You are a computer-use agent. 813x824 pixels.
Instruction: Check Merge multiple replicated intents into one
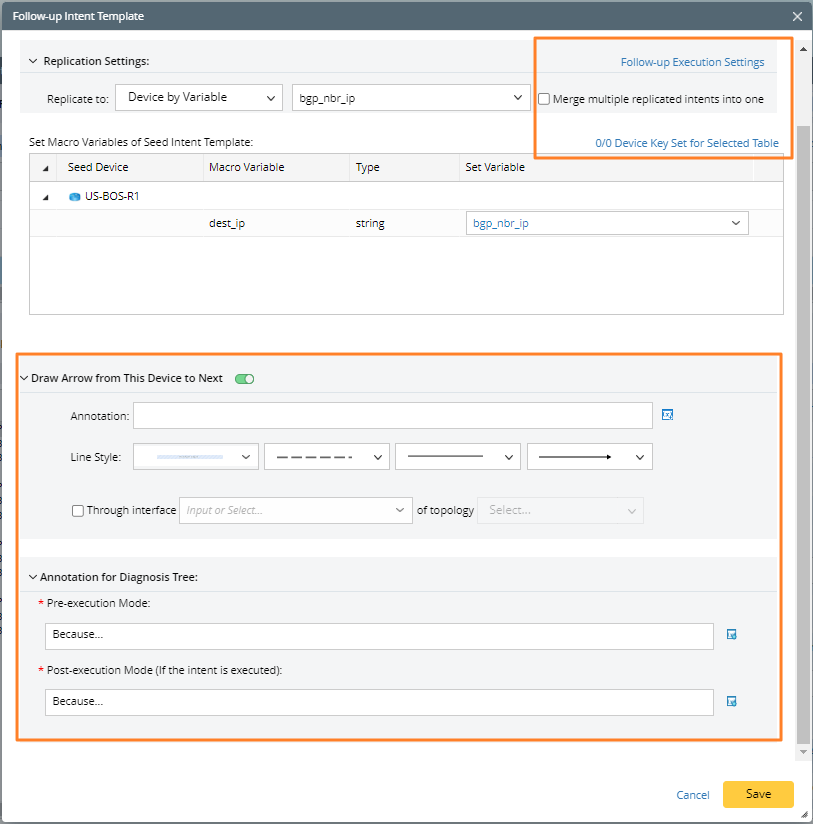(x=544, y=99)
